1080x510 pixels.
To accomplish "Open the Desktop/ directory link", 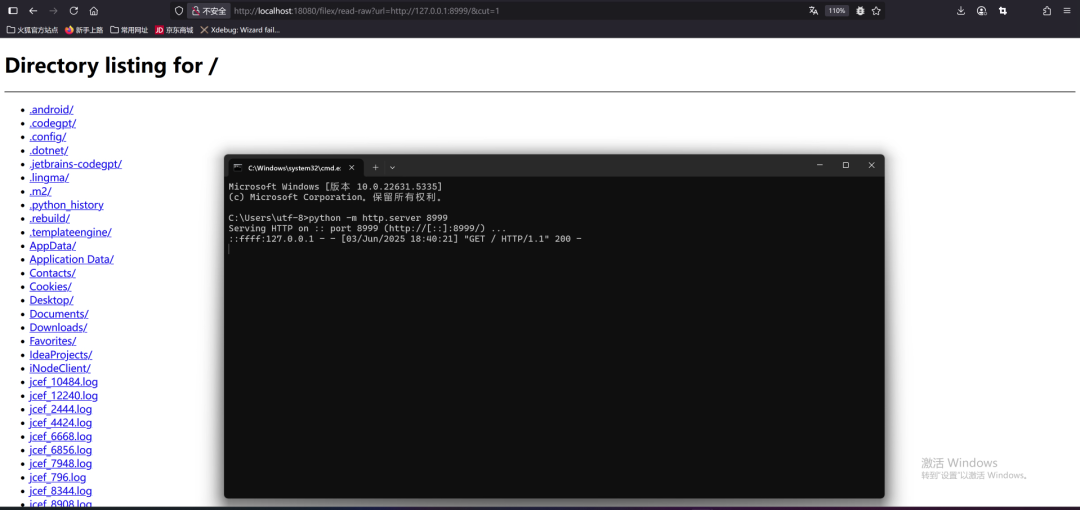I will tap(51, 300).
